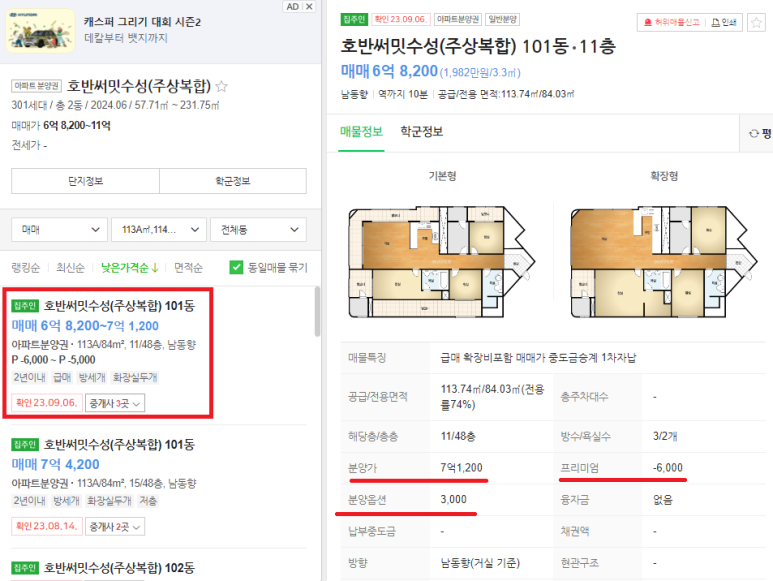Click the 단지정보 button
Viewport: 773px width, 581px height.
(85, 181)
